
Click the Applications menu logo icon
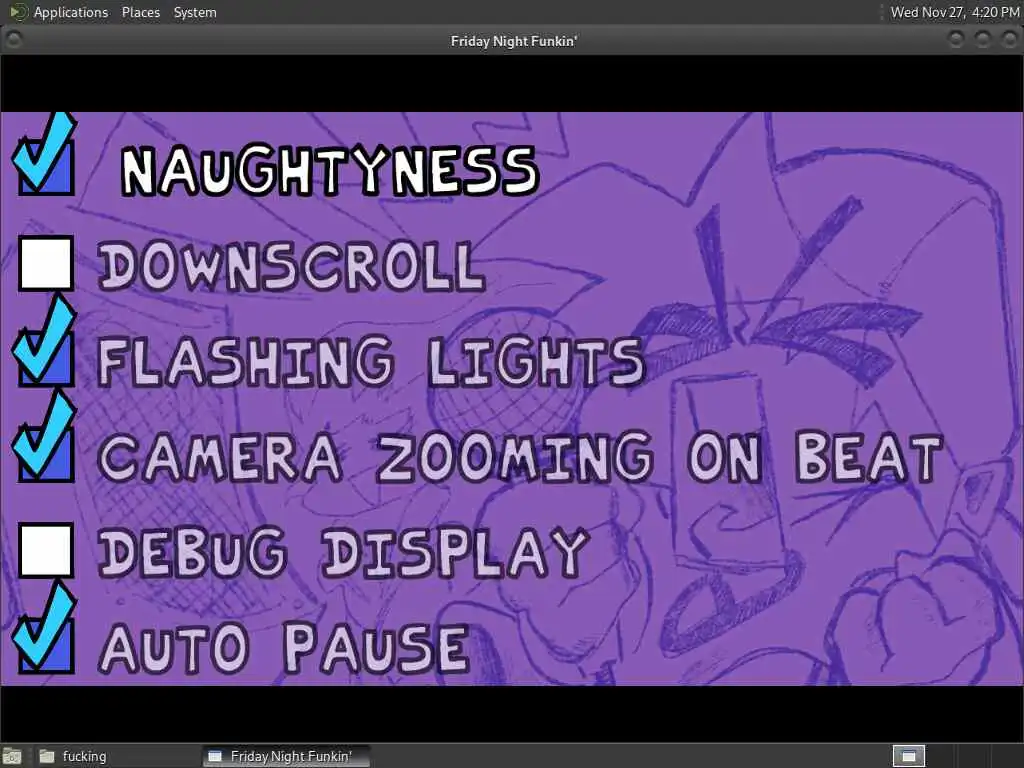[x=19, y=12]
